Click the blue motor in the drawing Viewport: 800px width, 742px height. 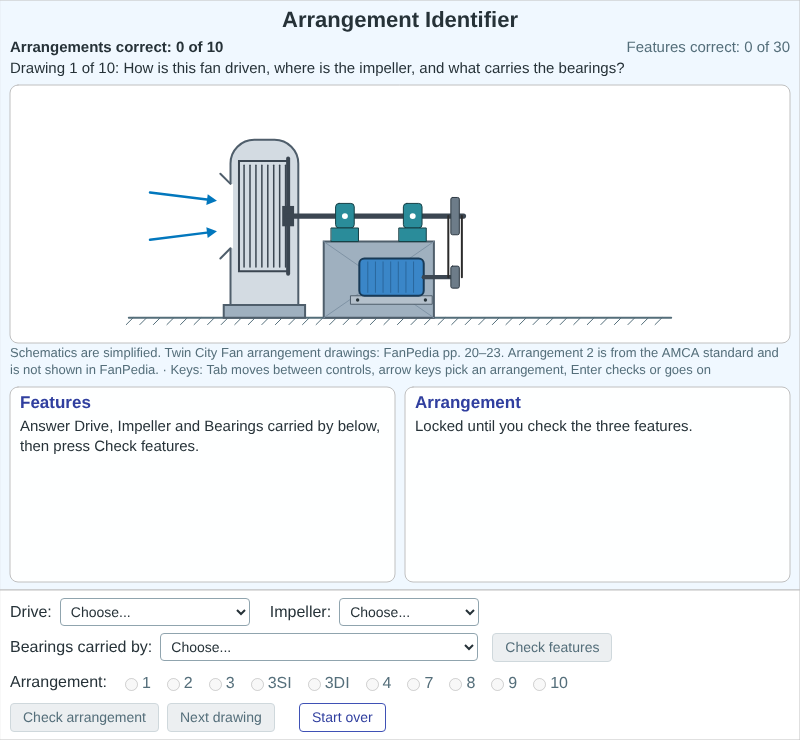[391, 277]
